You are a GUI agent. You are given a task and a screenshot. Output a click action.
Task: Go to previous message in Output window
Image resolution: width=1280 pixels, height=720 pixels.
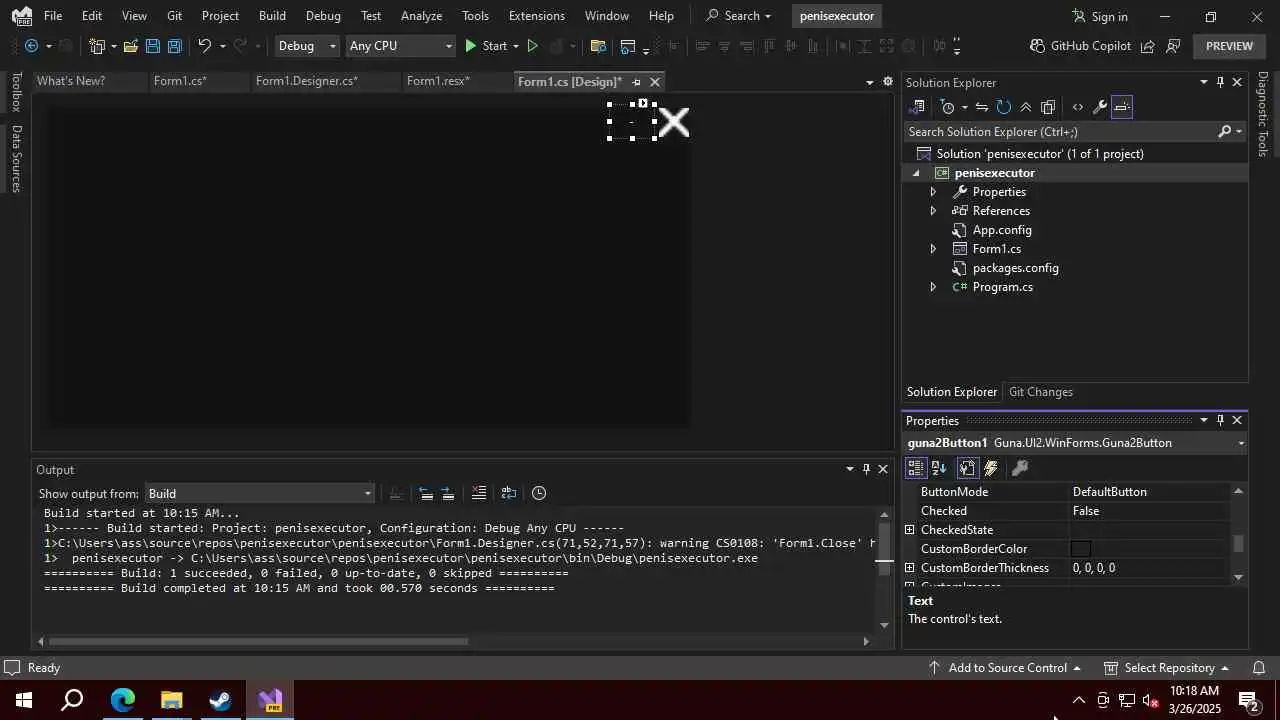coord(426,493)
